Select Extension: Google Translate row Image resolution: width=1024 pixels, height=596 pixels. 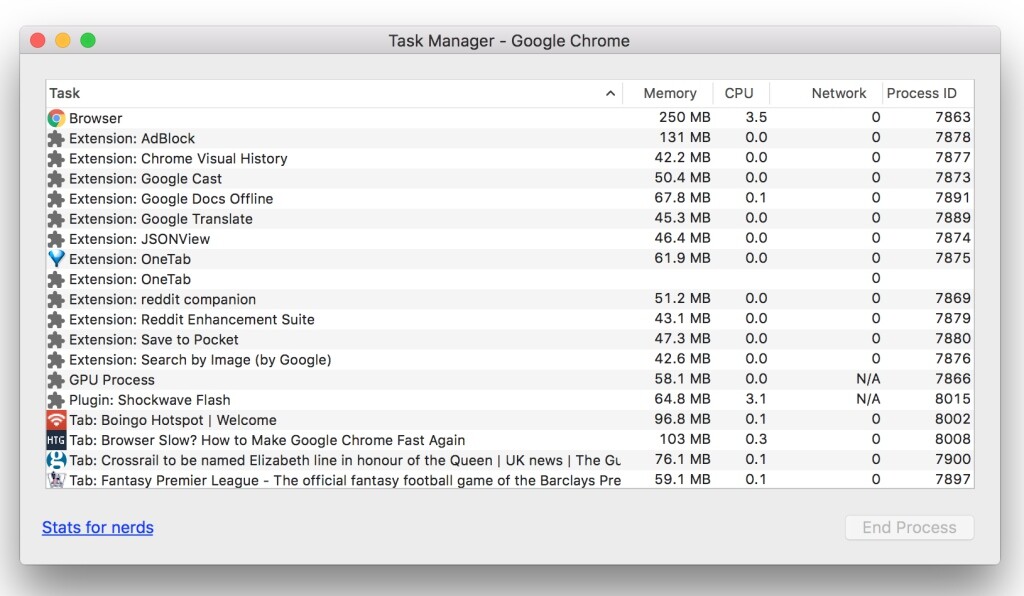[x=509, y=219]
